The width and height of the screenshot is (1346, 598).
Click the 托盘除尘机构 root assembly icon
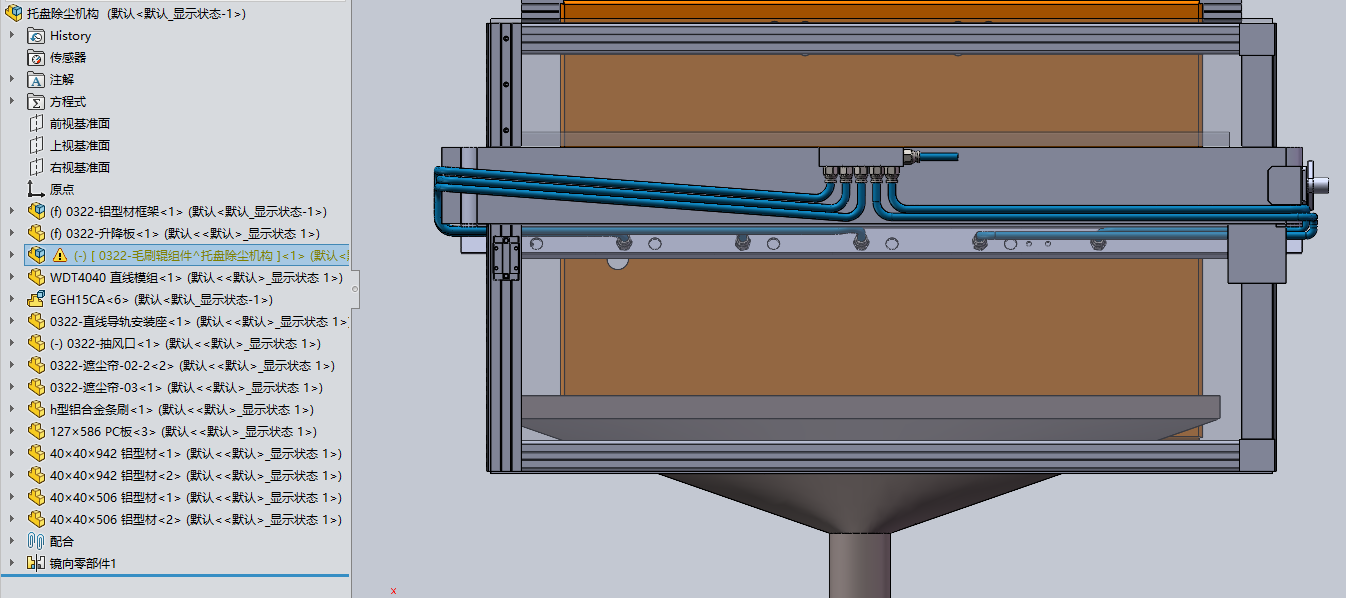[x=14, y=14]
